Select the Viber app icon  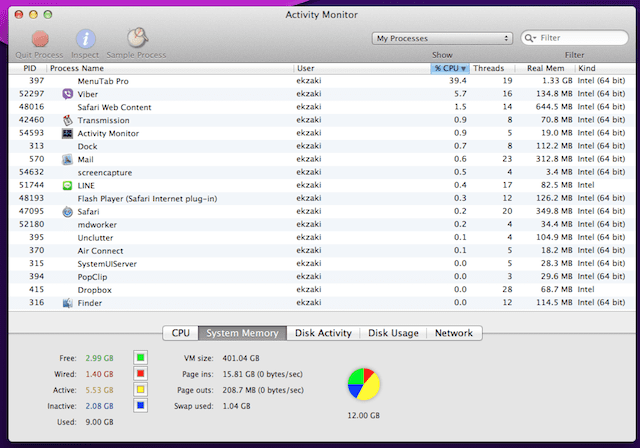(67, 94)
